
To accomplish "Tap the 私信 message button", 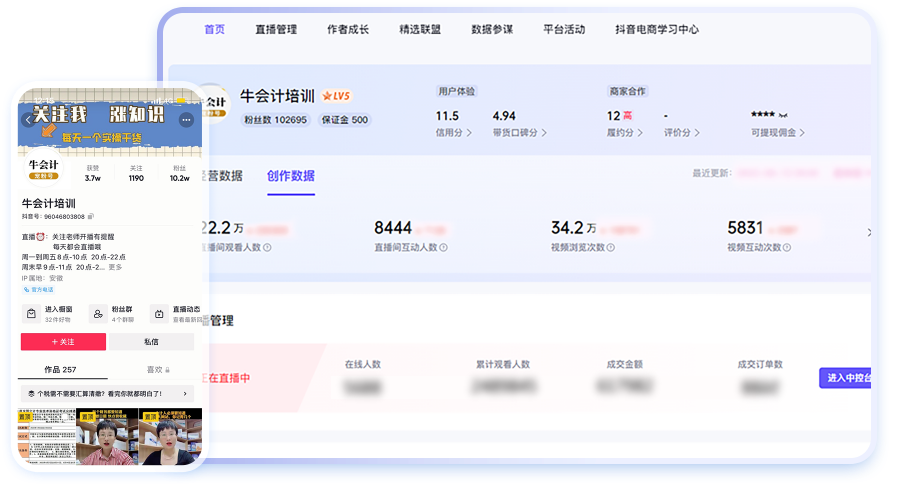I will [x=152, y=341].
